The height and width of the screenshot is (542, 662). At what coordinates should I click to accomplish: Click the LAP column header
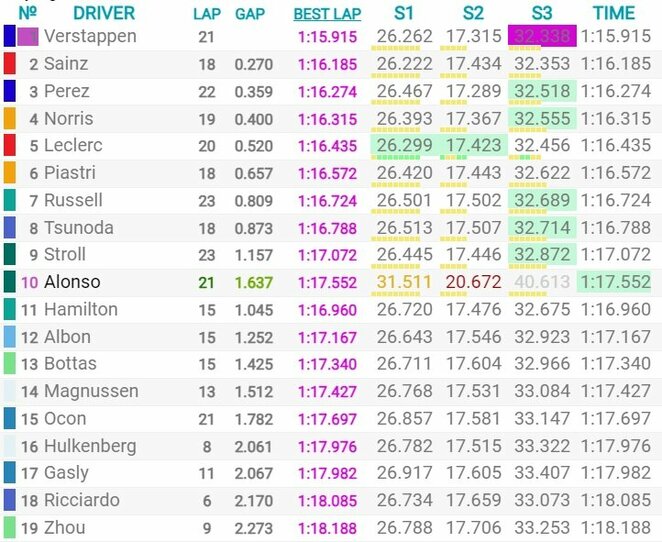(x=206, y=14)
